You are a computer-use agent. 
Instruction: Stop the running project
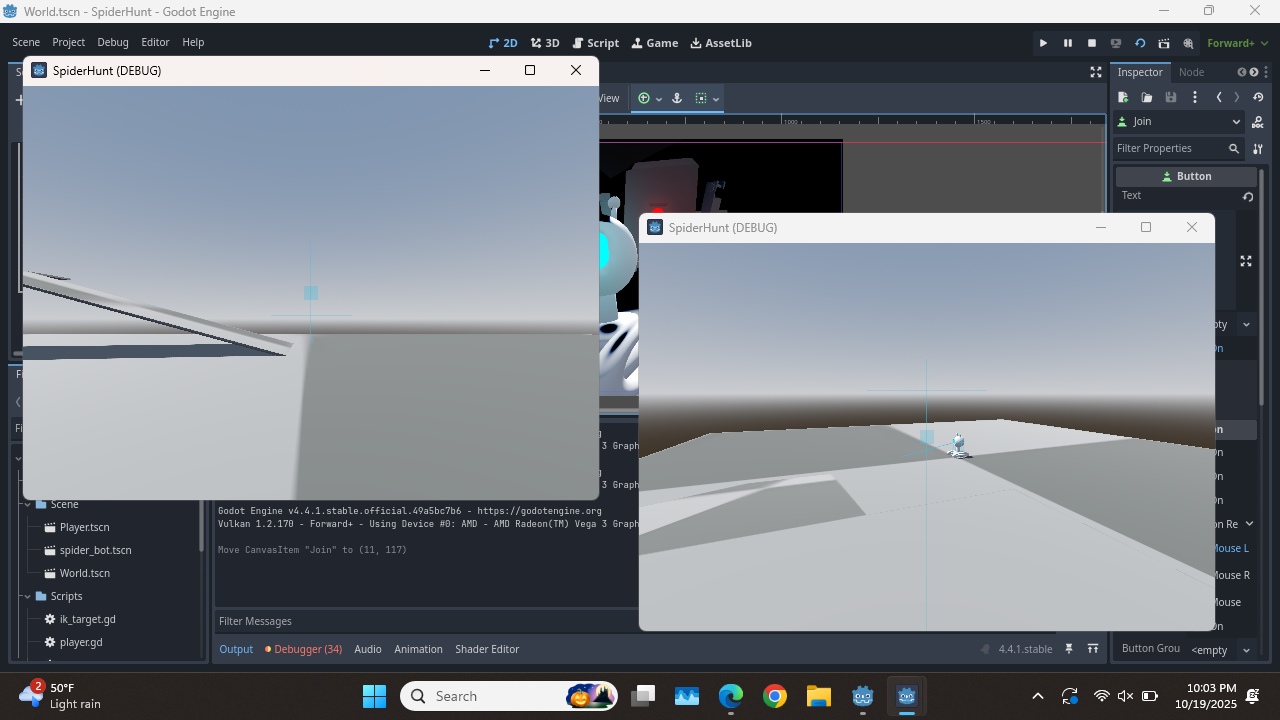tap(1092, 43)
